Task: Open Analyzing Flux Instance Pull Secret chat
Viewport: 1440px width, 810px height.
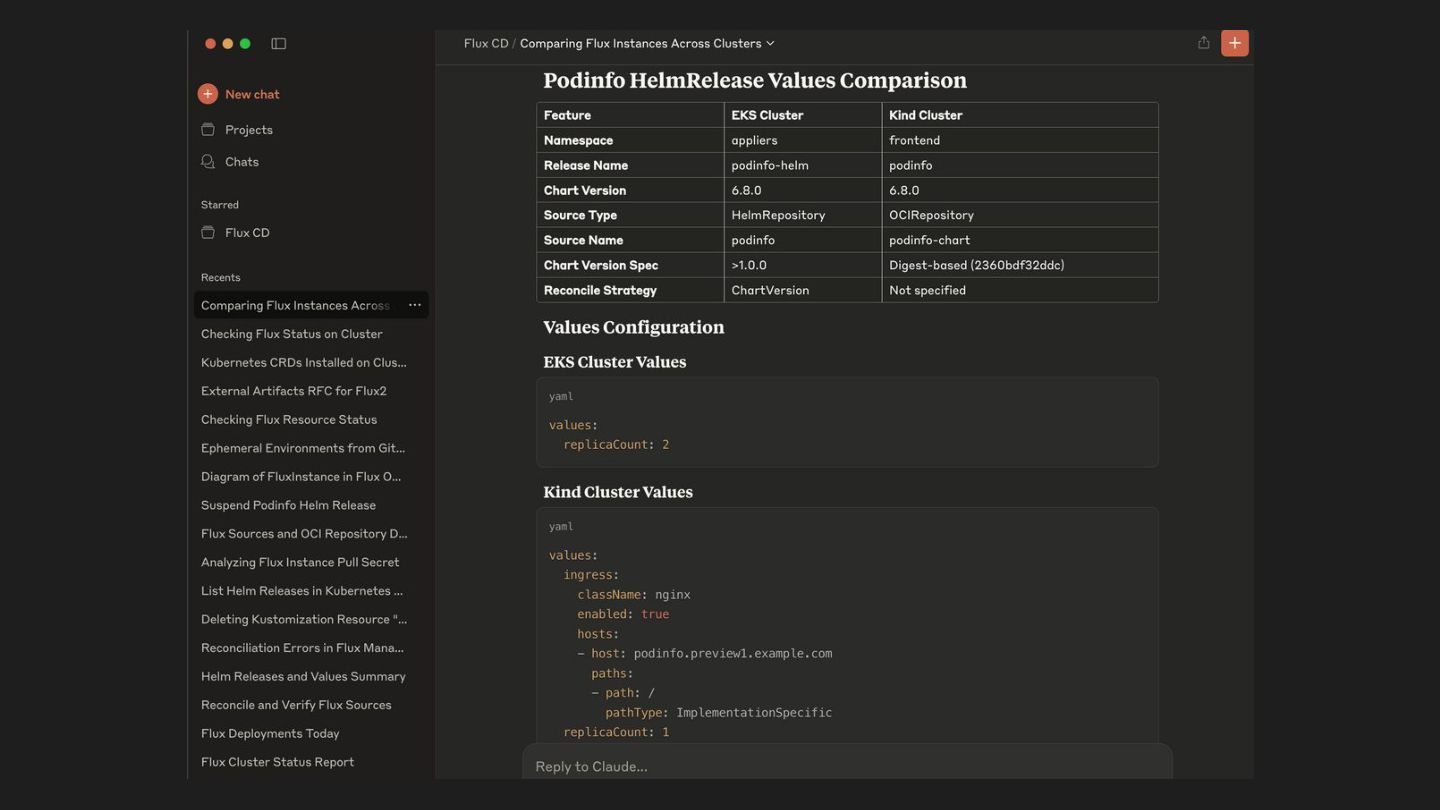Action: pos(300,562)
